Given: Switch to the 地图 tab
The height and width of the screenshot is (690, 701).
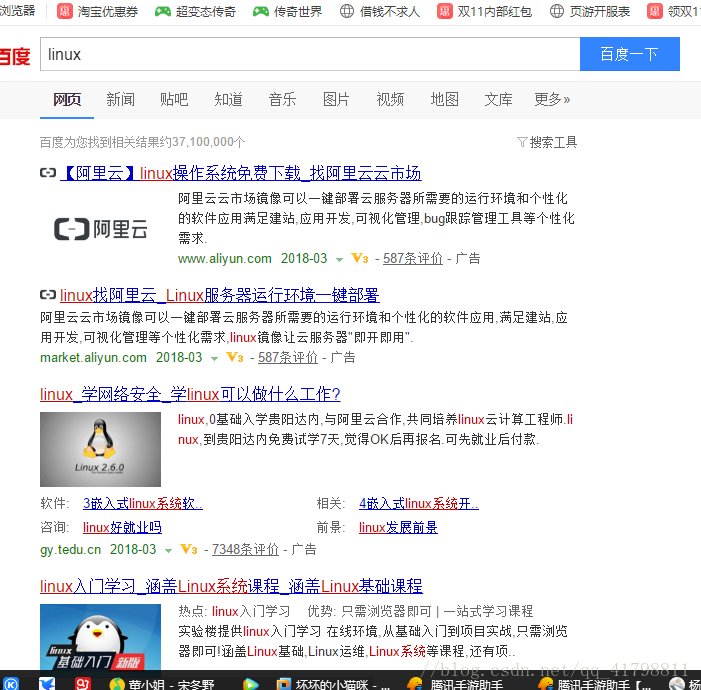Looking at the screenshot, I should [x=444, y=99].
